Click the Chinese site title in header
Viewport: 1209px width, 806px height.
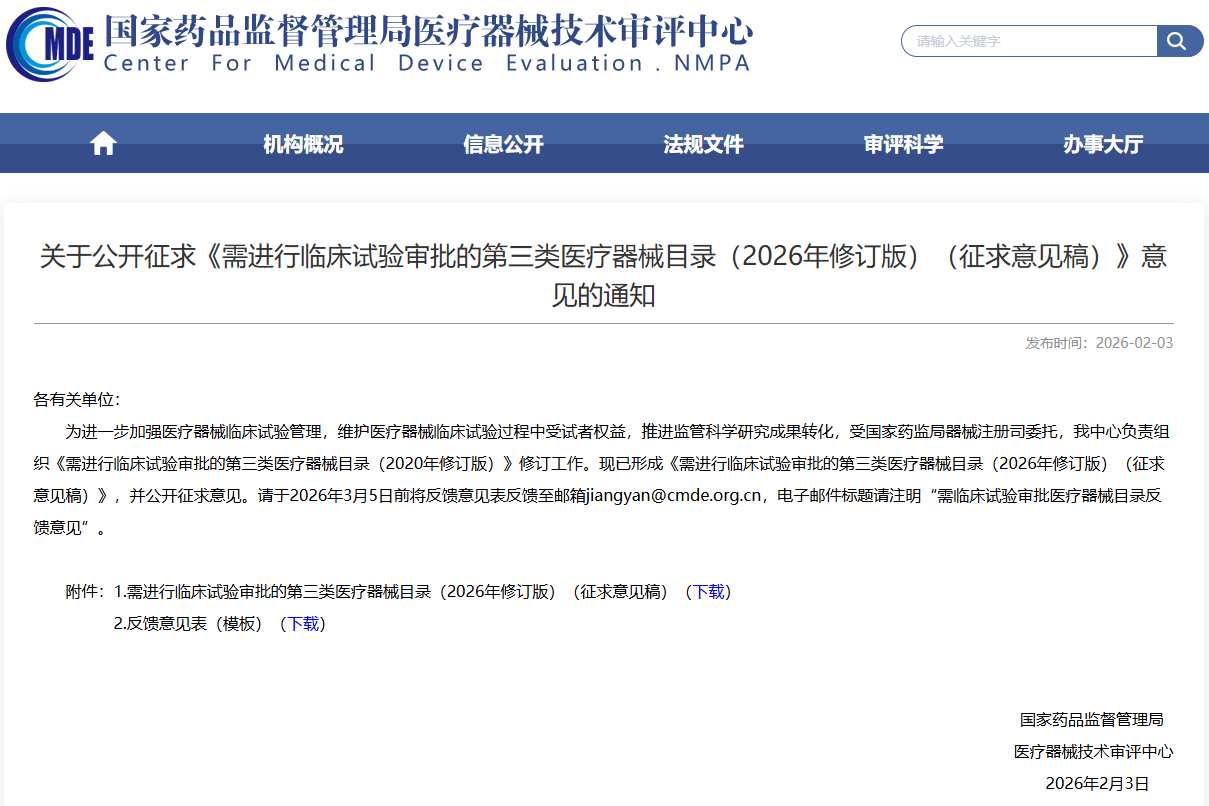click(x=428, y=30)
